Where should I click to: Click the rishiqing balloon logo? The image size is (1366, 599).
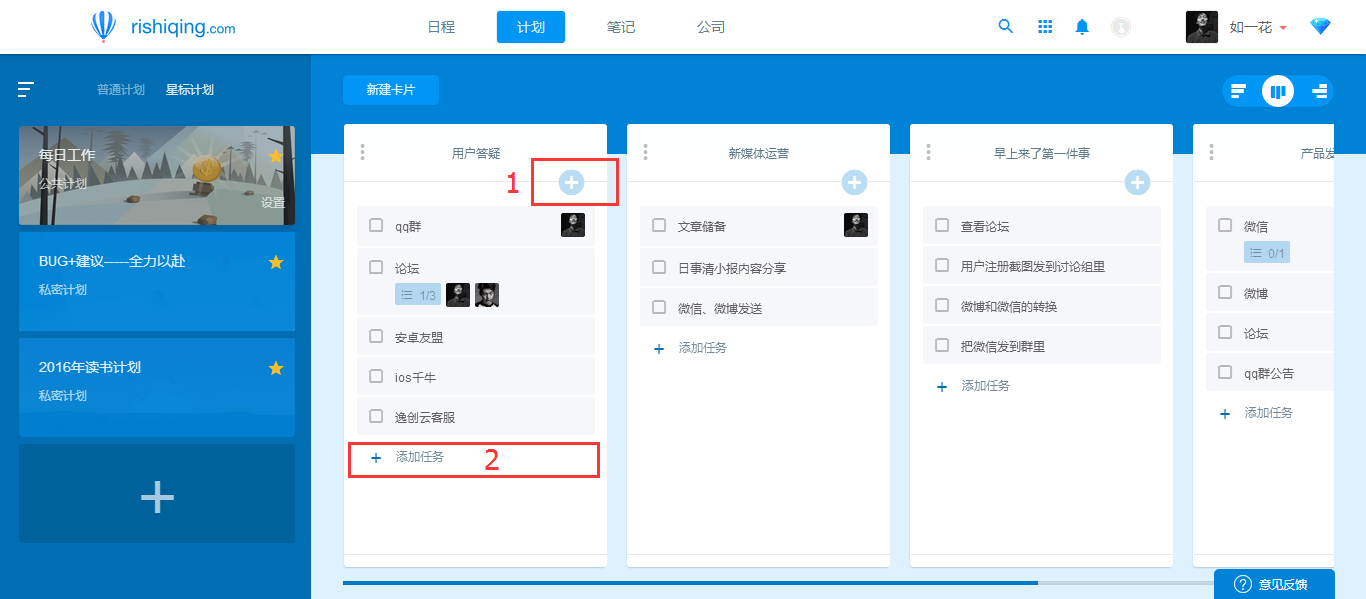(103, 26)
